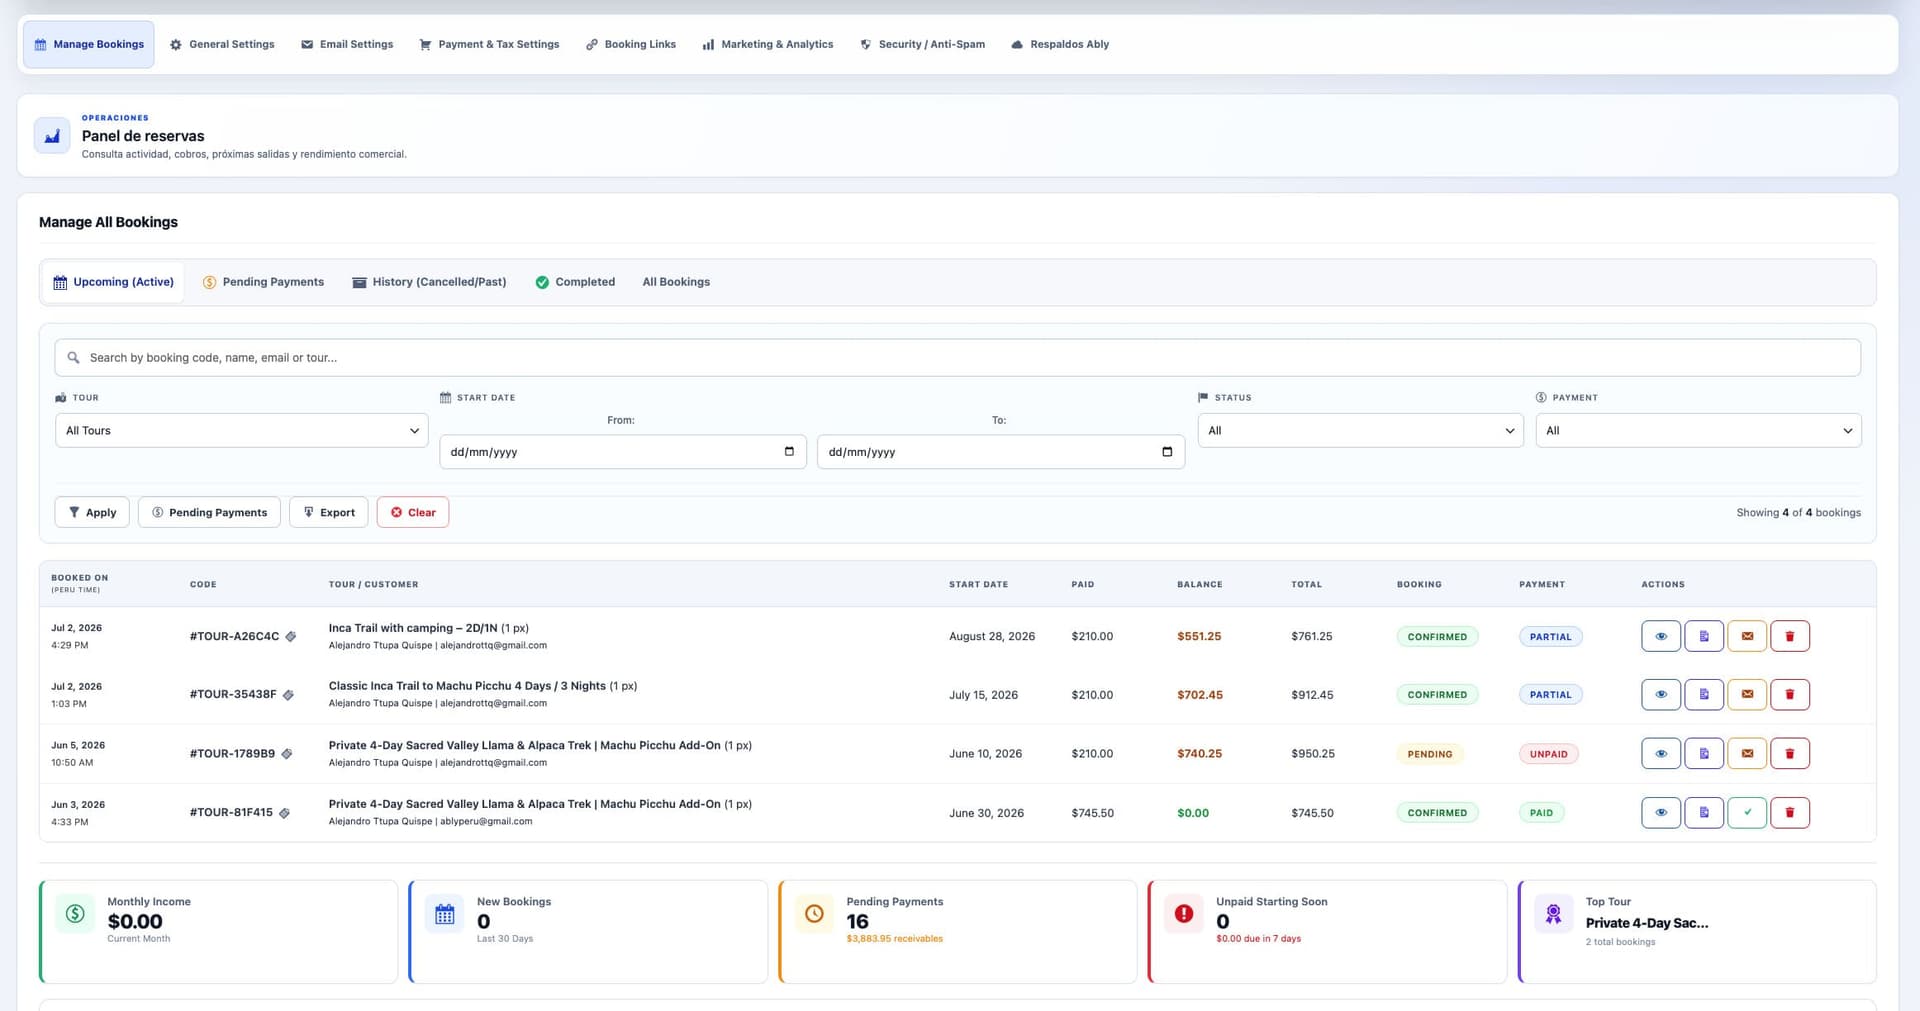
Task: Click balance amount $551.25
Action: 1199,636
